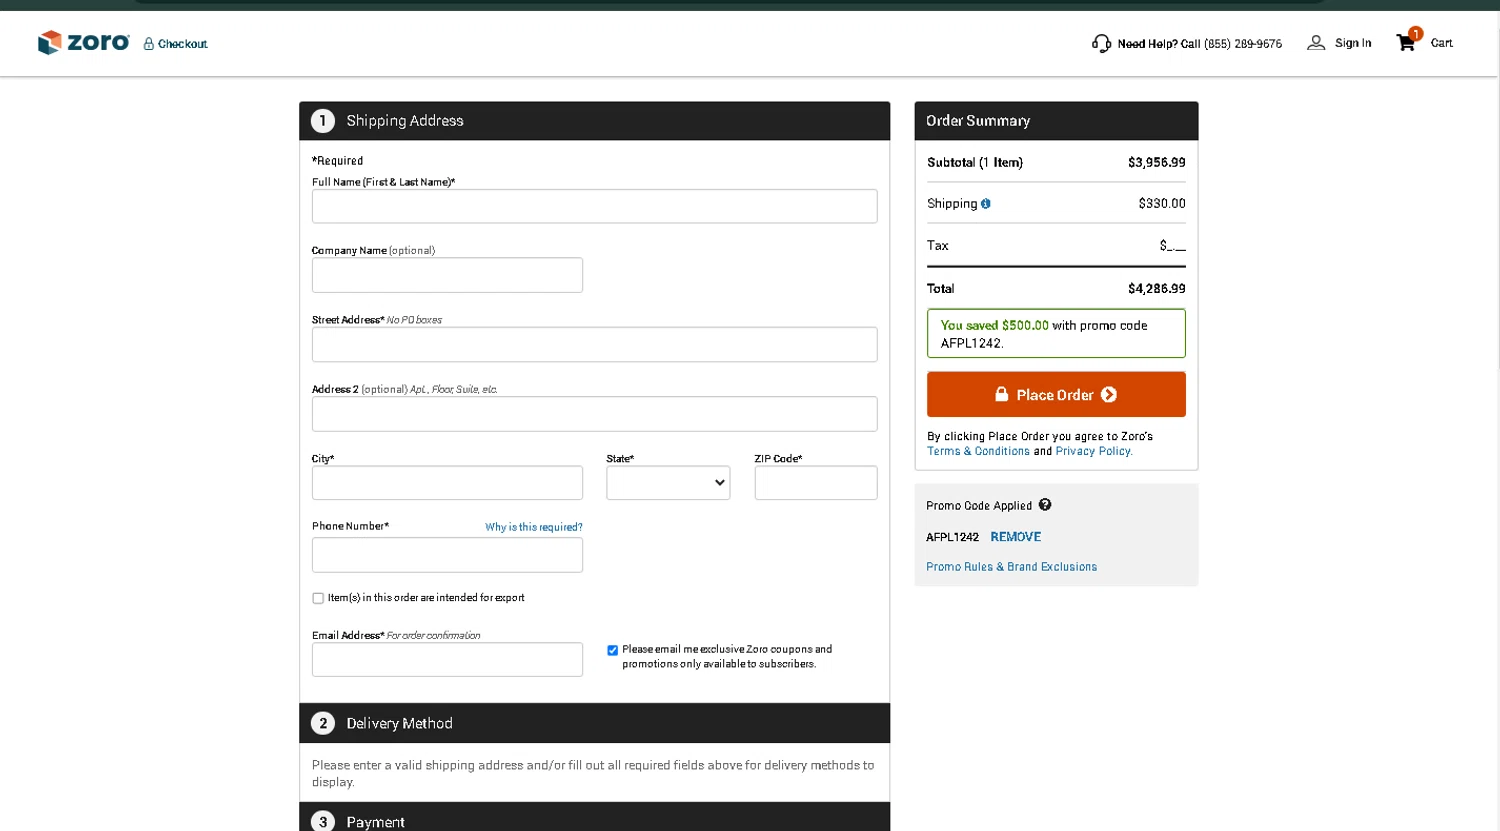Click the ZIP Code field
The image size is (1500, 831).
click(815, 483)
